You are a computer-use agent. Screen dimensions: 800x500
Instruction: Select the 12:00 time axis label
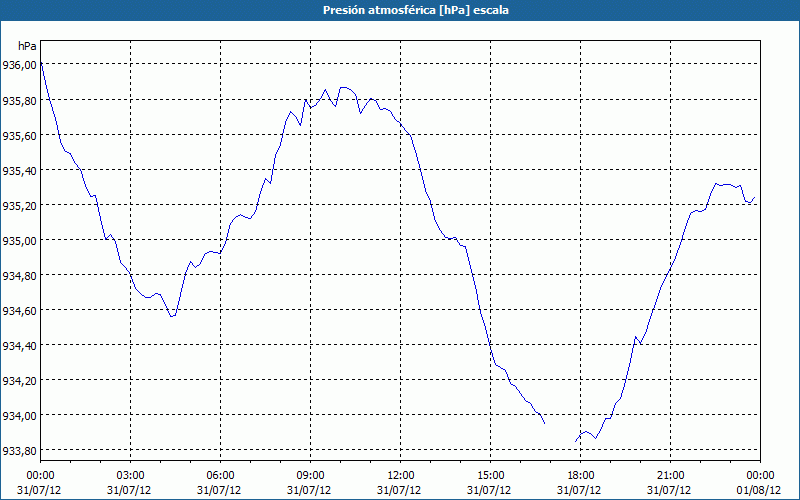pyautogui.click(x=401, y=476)
